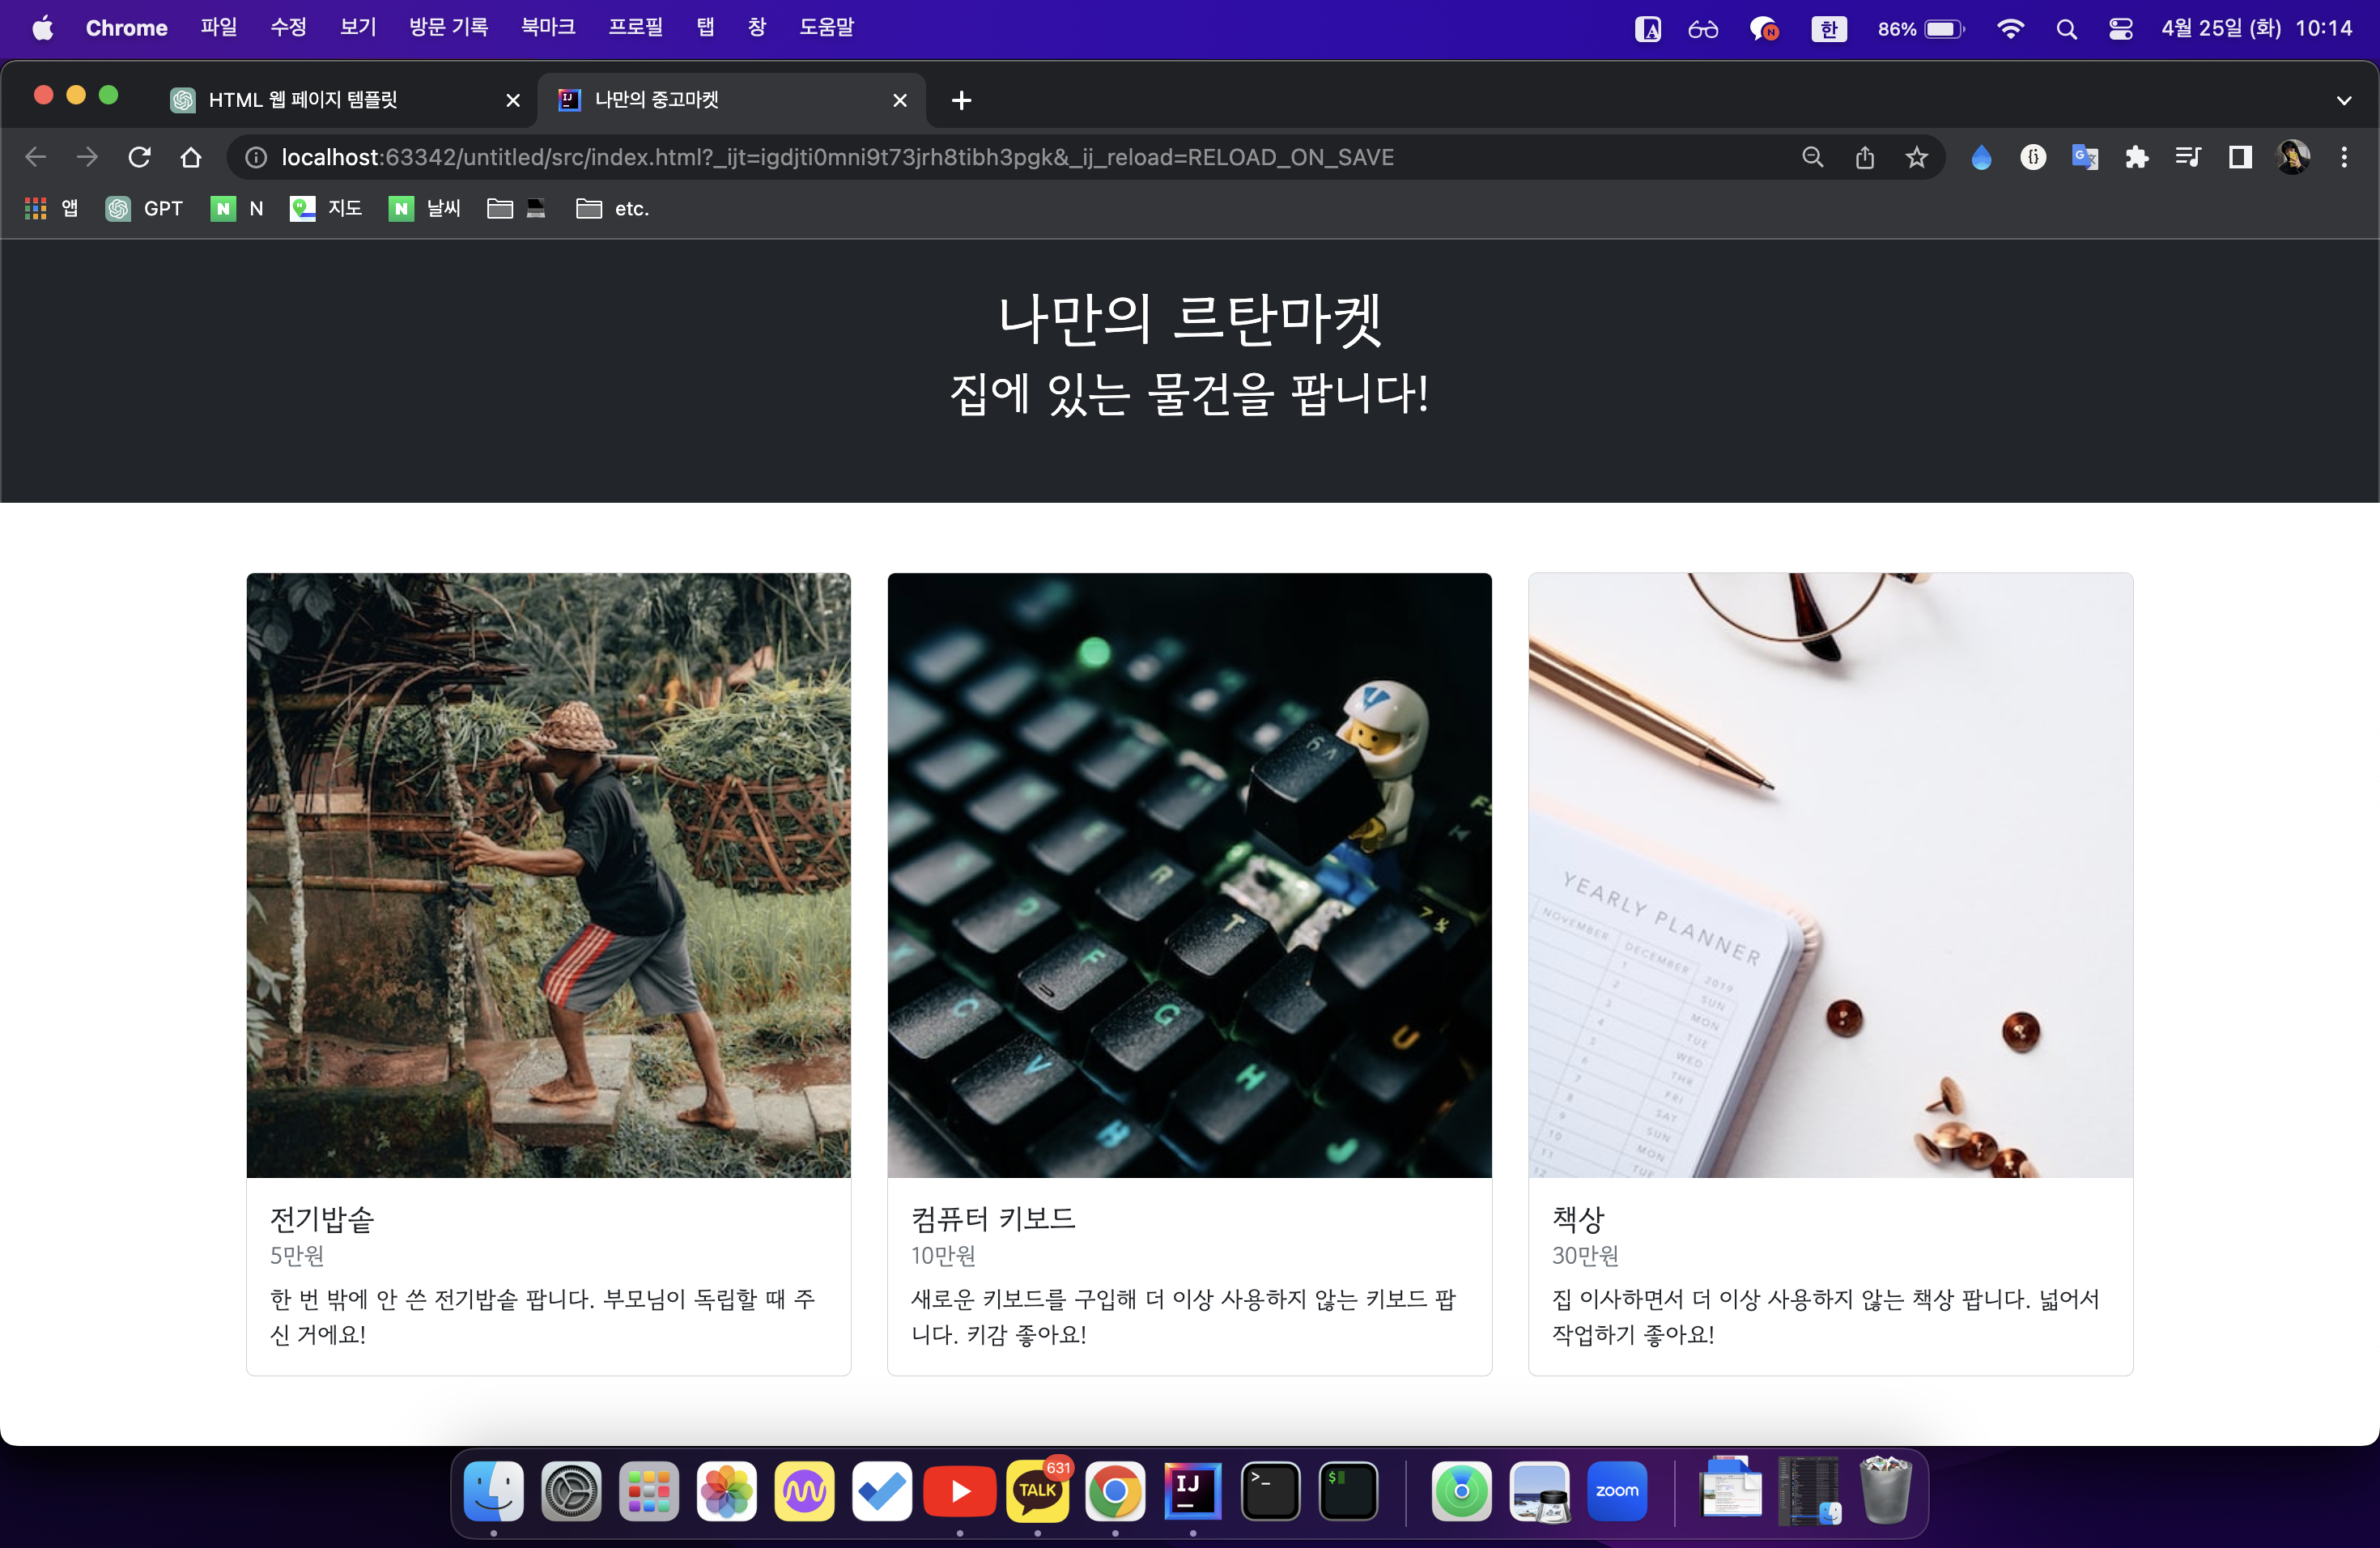This screenshot has height=1548, width=2380.
Task: Open the blue droplet extension
Action: (1981, 157)
